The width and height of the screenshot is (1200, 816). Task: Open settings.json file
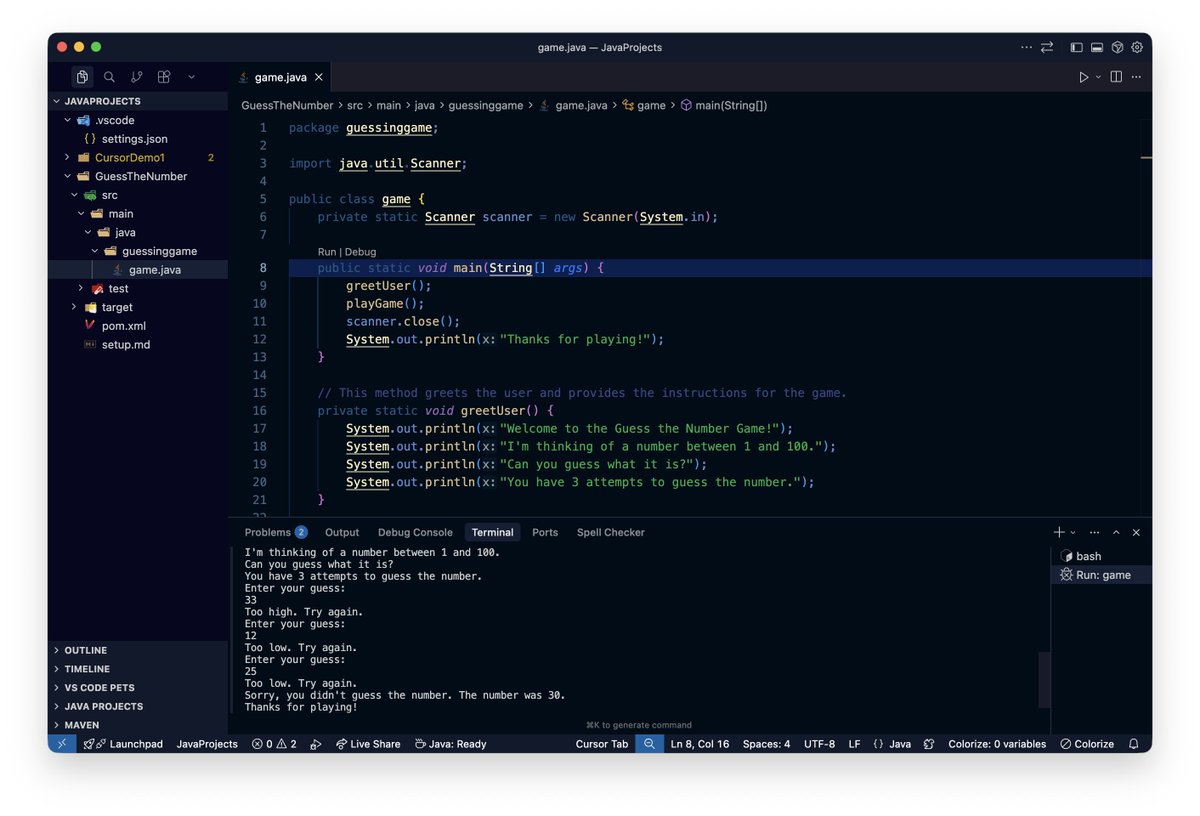click(x=138, y=139)
